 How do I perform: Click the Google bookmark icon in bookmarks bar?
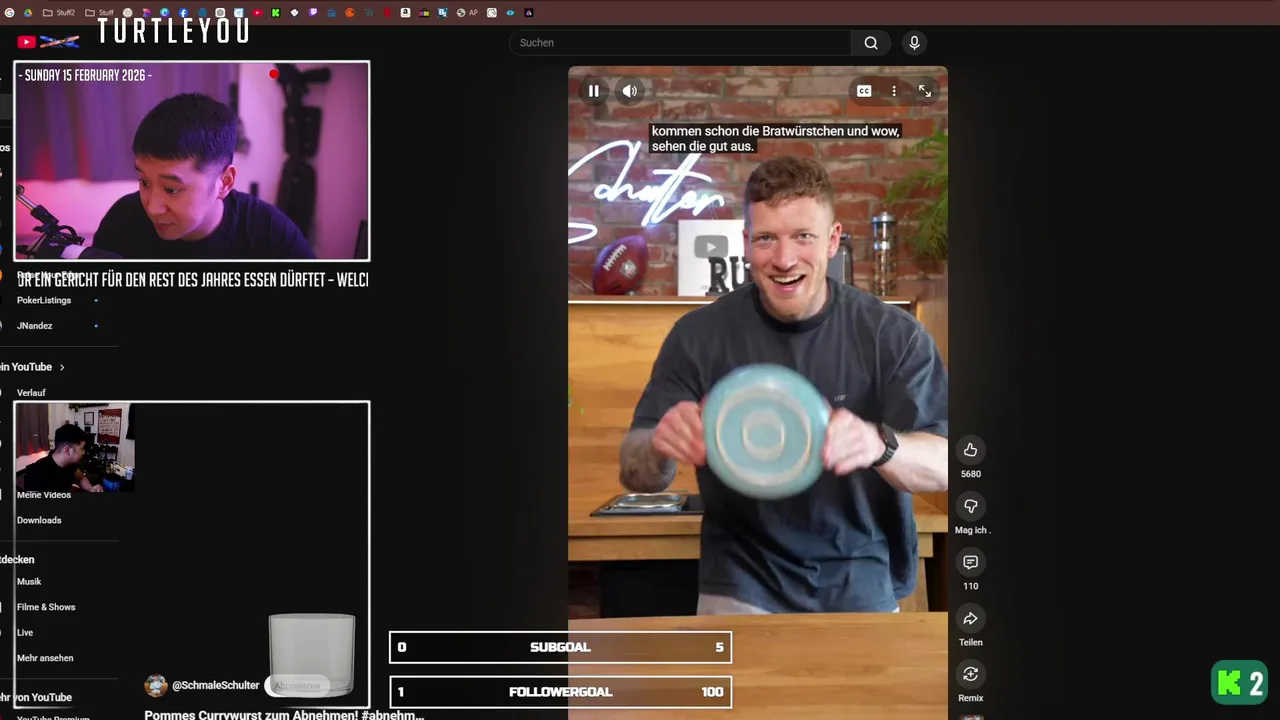pyautogui.click(x=9, y=13)
